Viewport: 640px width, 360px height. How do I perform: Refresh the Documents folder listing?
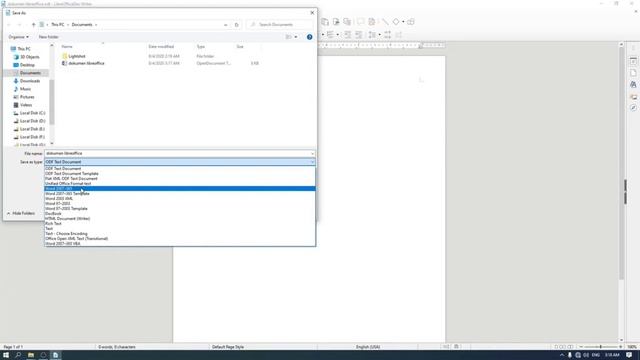(236, 25)
